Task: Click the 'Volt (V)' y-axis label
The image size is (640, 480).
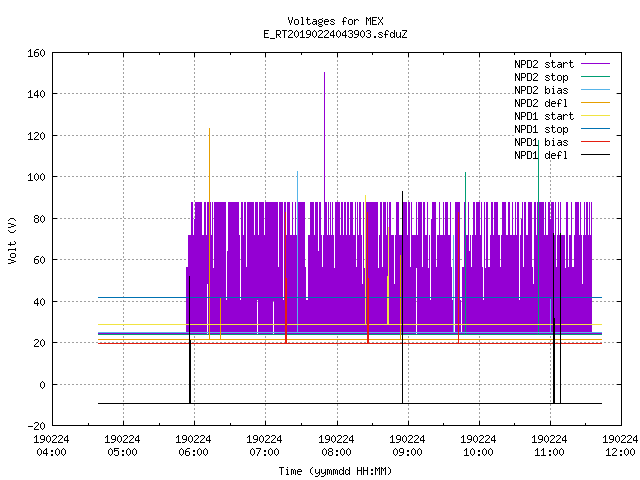Action: click(12, 240)
